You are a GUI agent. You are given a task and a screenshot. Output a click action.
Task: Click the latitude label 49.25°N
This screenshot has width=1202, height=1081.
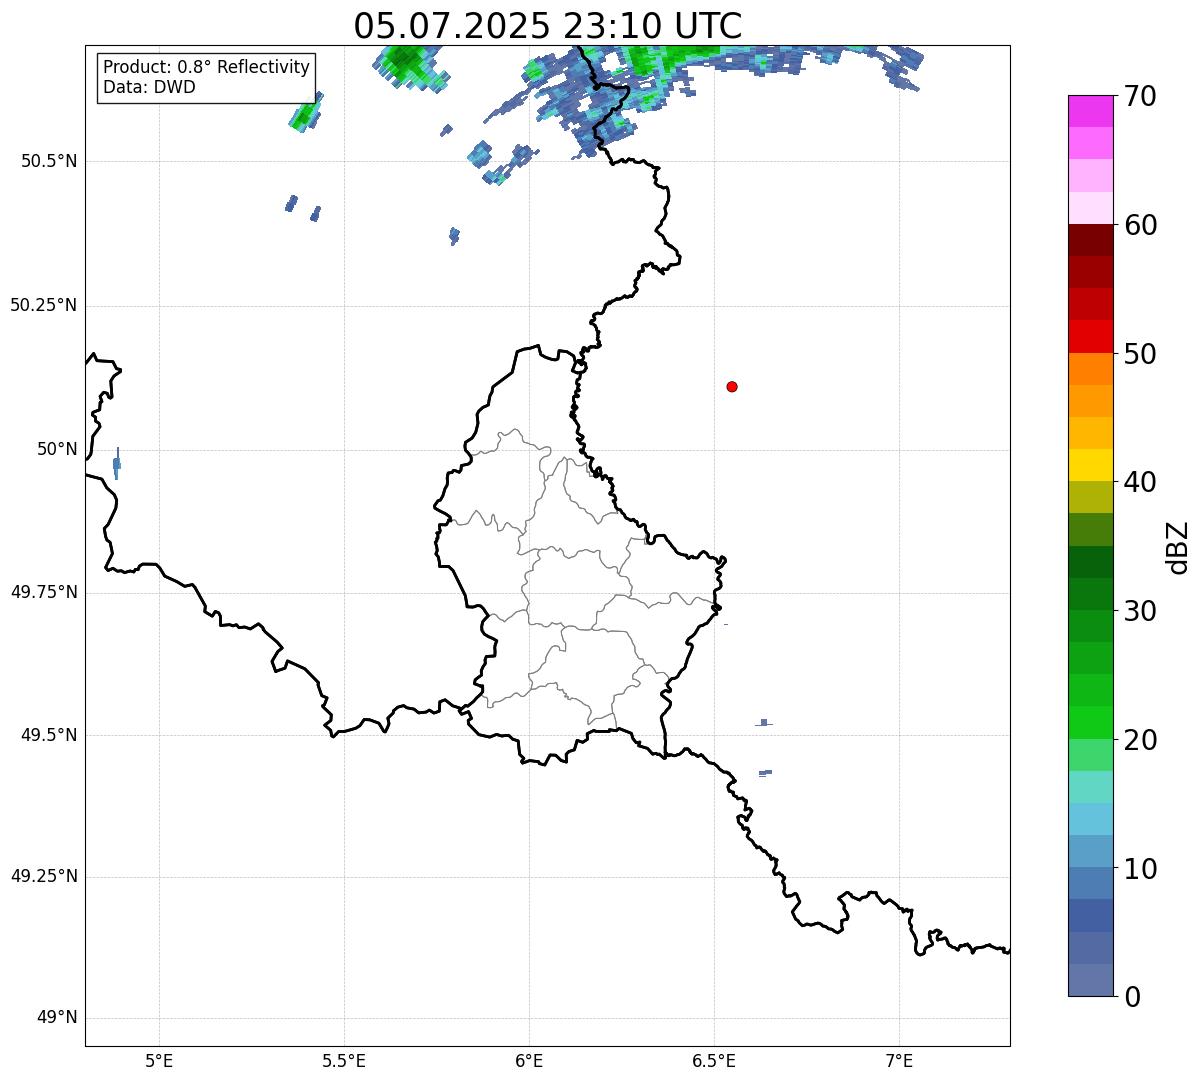pos(44,877)
